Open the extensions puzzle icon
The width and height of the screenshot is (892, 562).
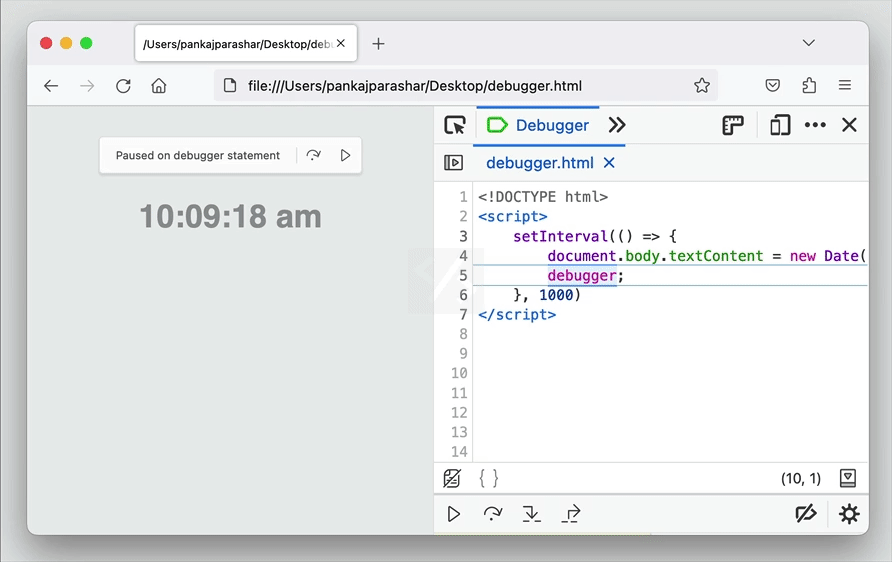(x=809, y=85)
